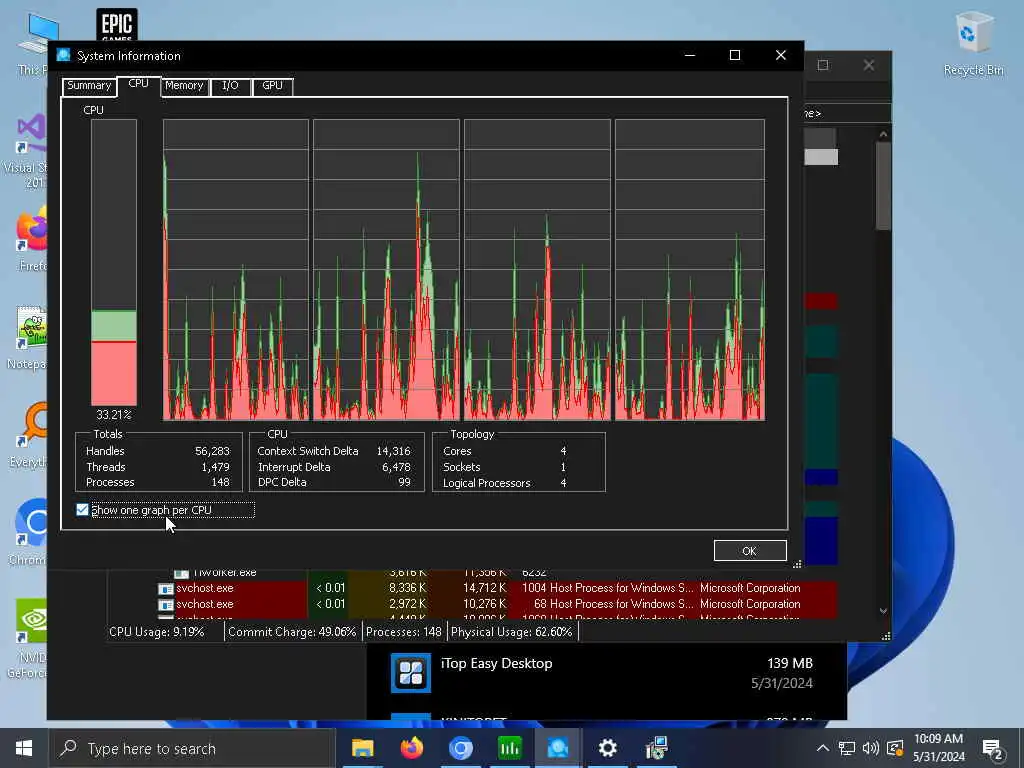1024x768 pixels.
Task: Close the System Information window
Action: tap(780, 55)
